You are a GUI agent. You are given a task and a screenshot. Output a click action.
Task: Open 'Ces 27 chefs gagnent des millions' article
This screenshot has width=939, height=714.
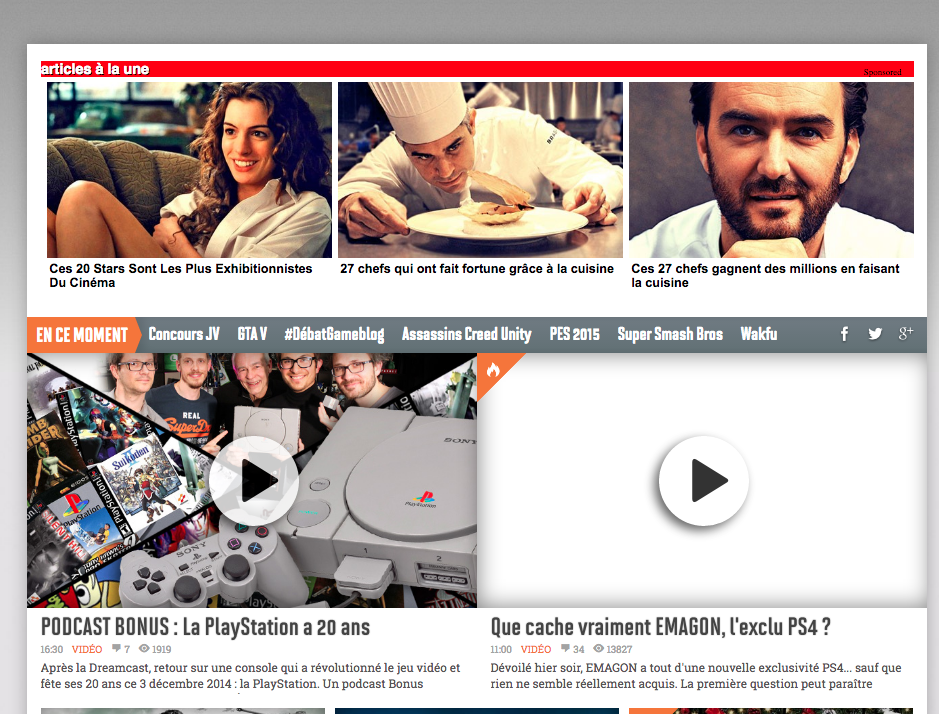click(765, 276)
